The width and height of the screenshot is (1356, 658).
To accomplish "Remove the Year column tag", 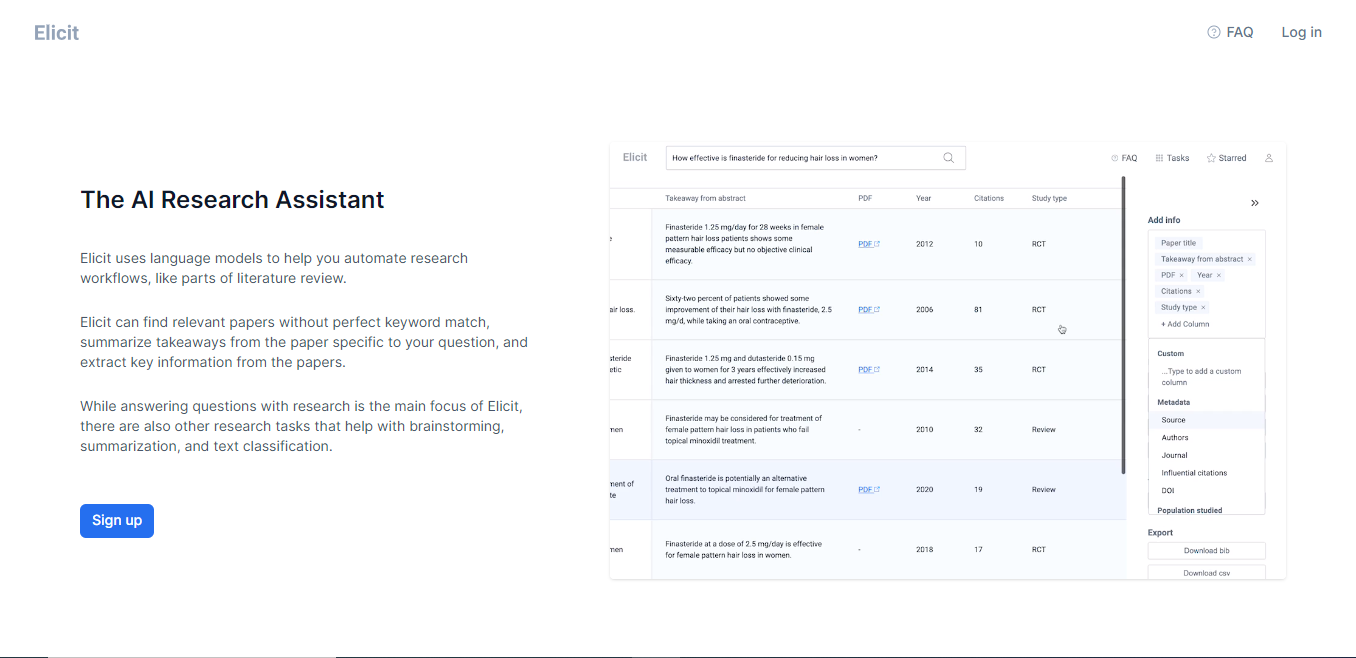I will [x=1219, y=275].
